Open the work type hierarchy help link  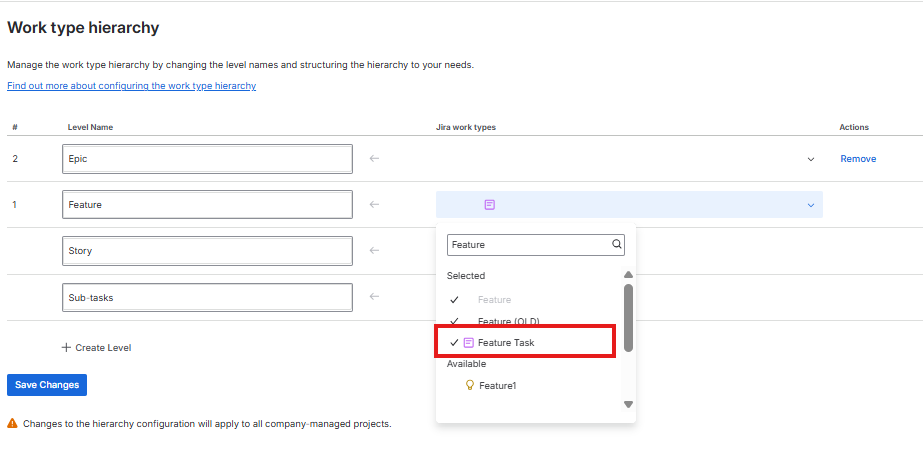[131, 86]
